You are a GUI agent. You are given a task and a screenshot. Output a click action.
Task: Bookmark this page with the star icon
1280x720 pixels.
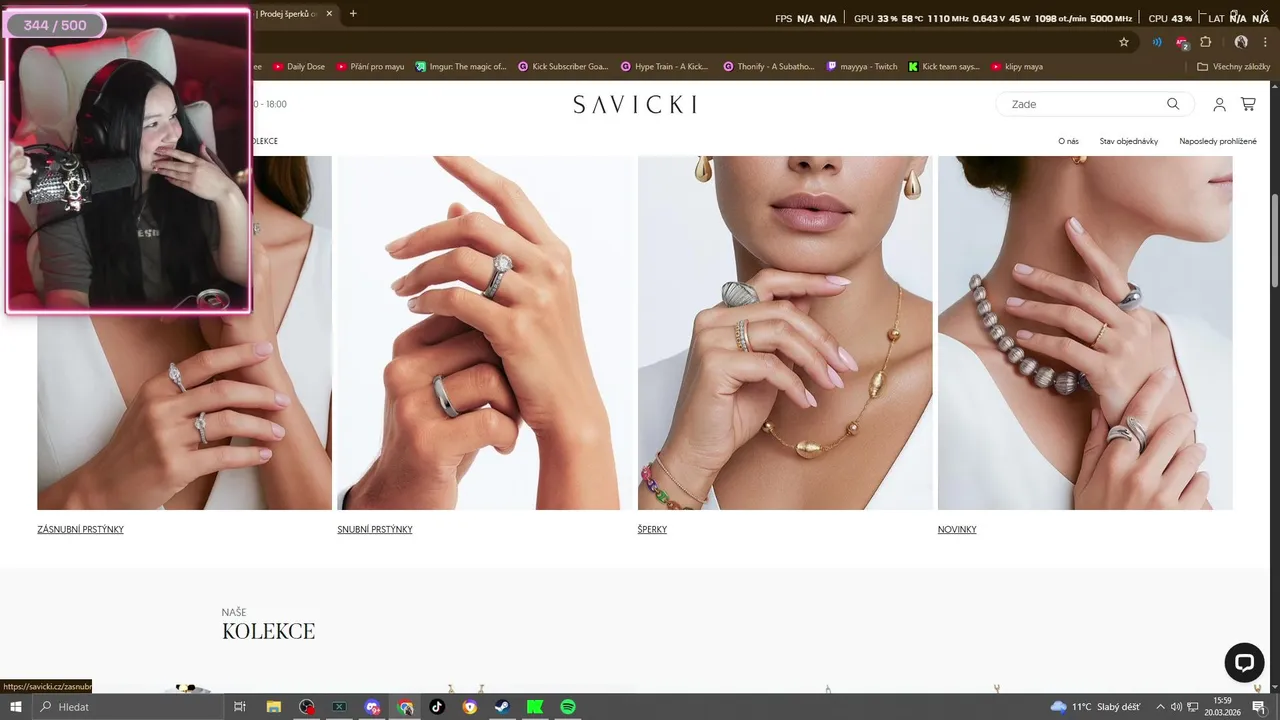click(1124, 42)
